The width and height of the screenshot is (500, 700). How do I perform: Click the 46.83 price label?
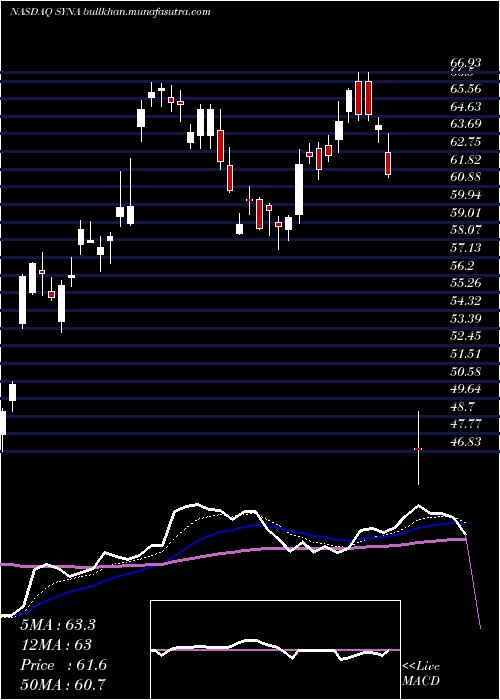pyautogui.click(x=466, y=442)
